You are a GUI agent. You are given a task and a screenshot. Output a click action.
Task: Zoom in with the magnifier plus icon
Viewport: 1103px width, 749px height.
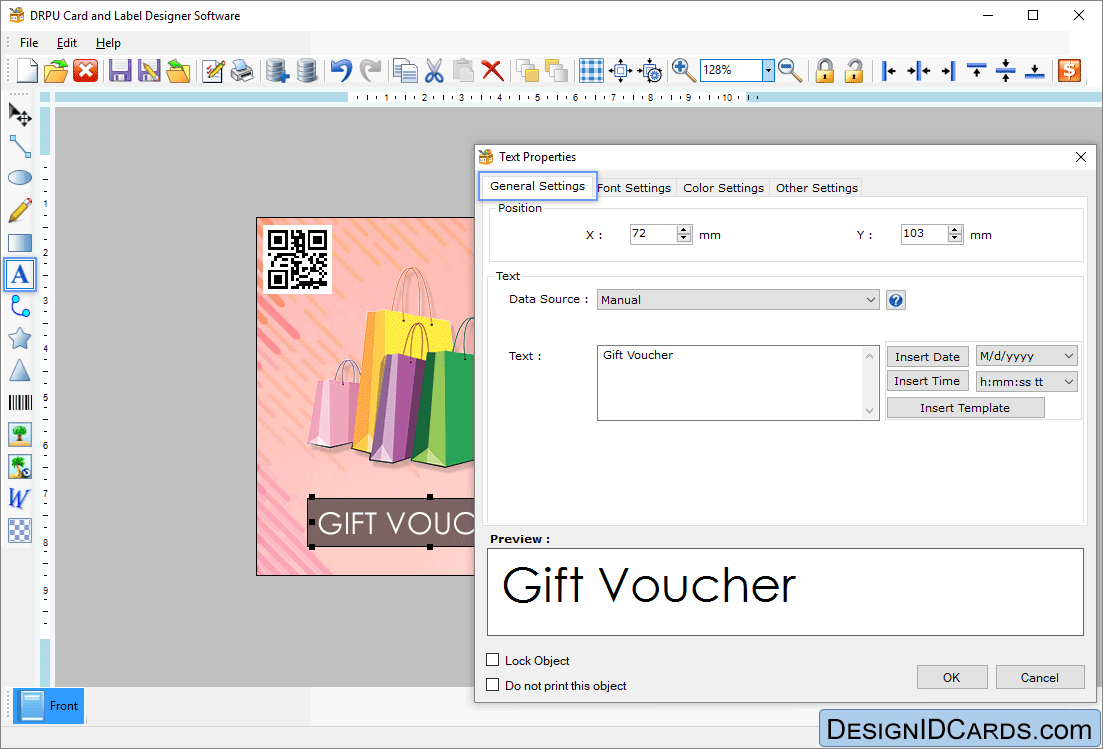683,70
